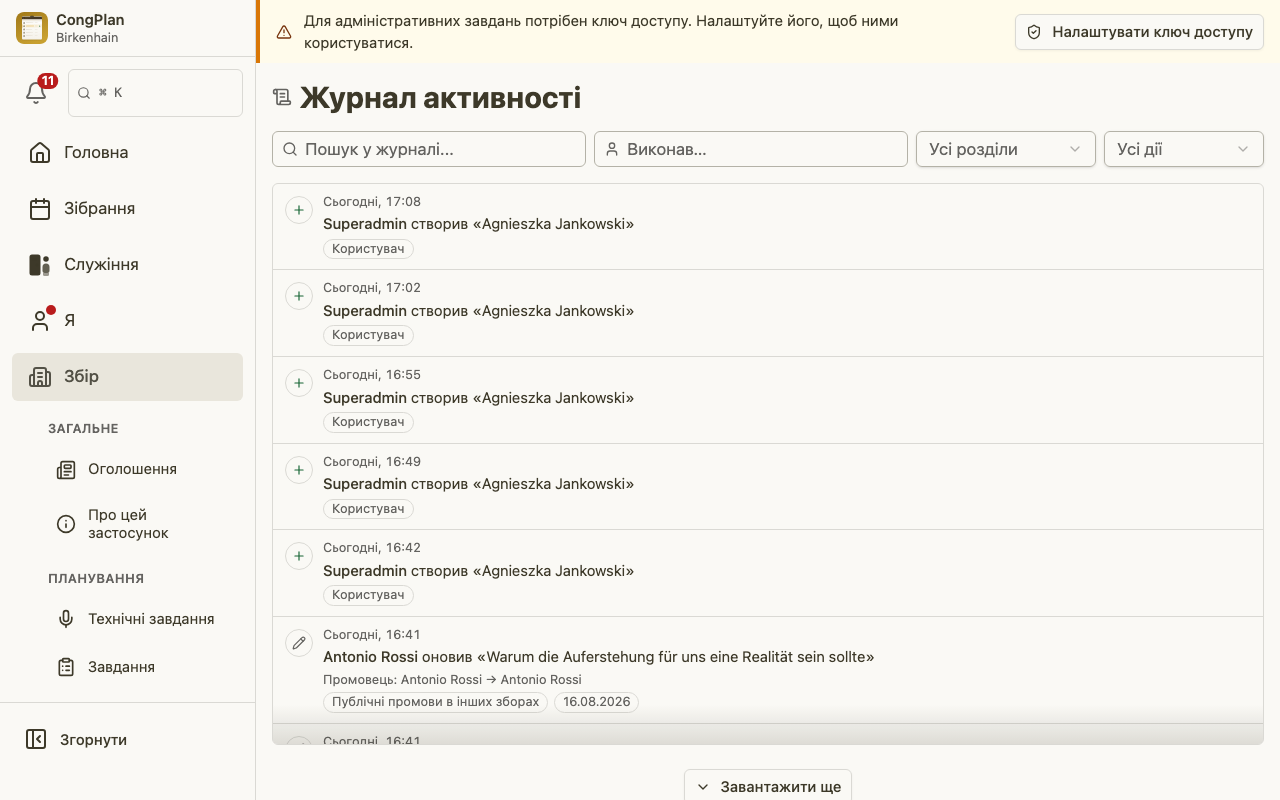
Task: Open the Усі дії dropdown
Action: [x=1184, y=149]
